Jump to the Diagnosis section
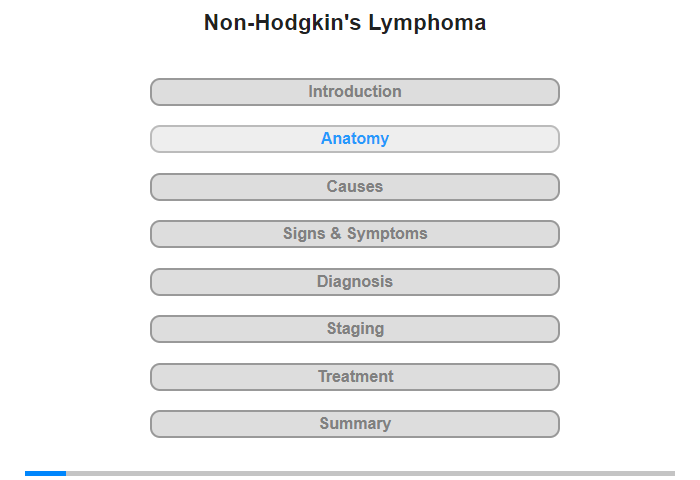The width and height of the screenshot is (700, 480). pyautogui.click(x=354, y=282)
